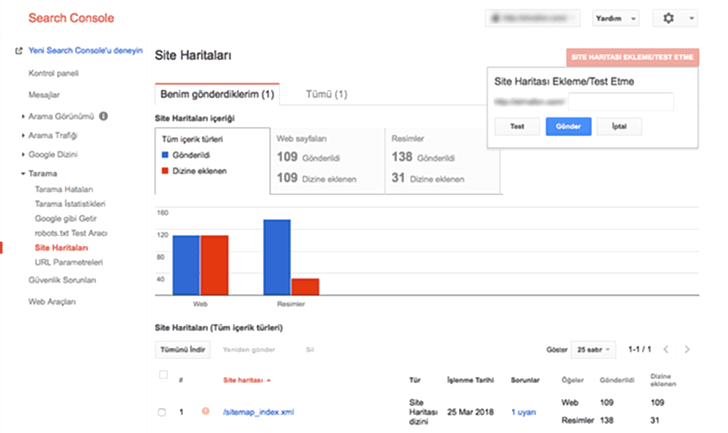Image resolution: width=728 pixels, height=433 pixels.
Task: Click Yeni Search Console'u deneyin link
Action: (x=85, y=51)
